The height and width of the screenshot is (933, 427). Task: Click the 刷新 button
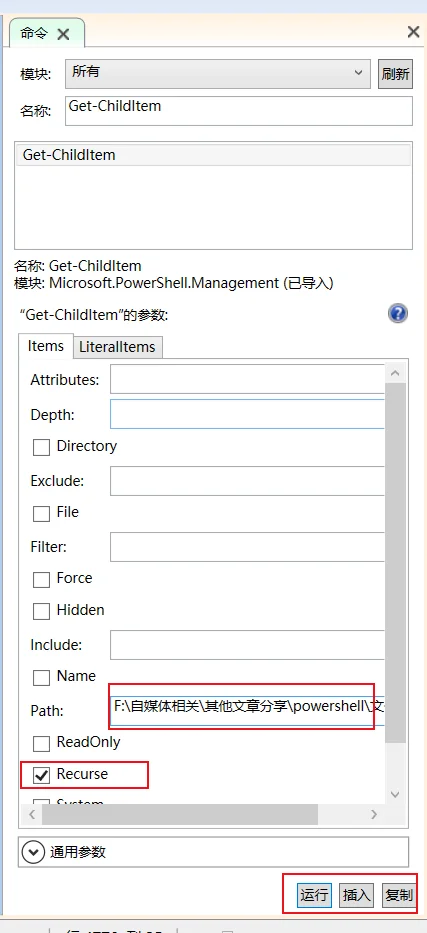pyautogui.click(x=395, y=74)
